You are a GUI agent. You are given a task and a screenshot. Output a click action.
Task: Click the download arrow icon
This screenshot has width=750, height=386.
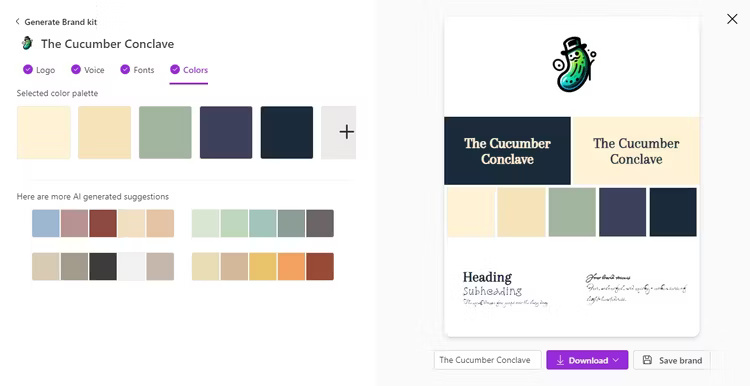(x=560, y=360)
